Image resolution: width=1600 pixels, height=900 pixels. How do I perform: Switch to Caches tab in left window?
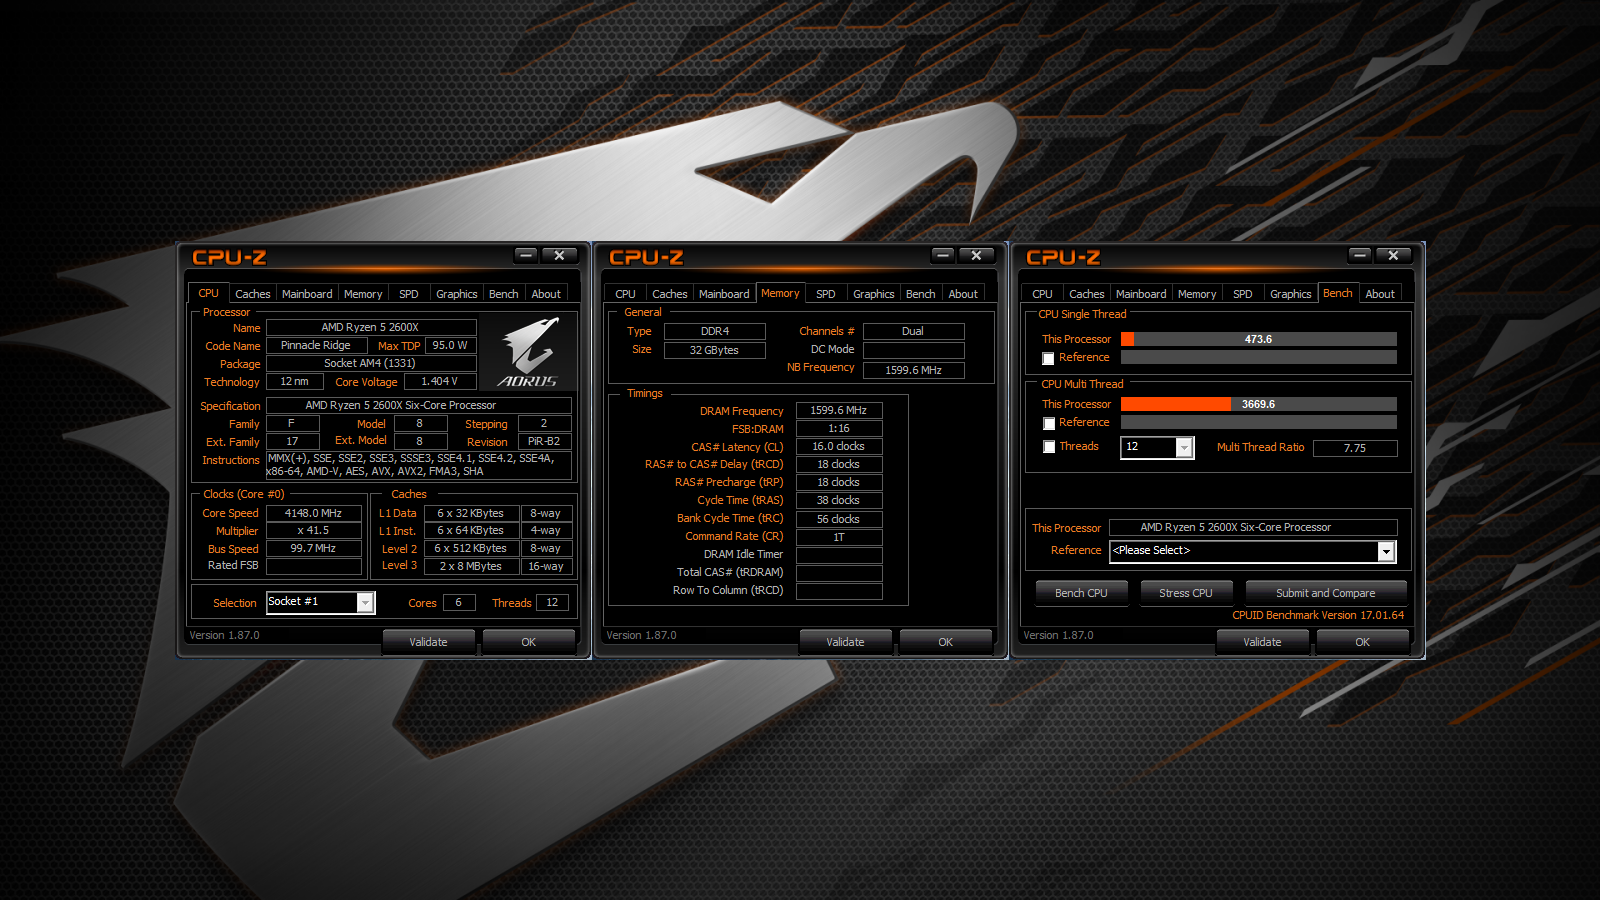coord(253,294)
